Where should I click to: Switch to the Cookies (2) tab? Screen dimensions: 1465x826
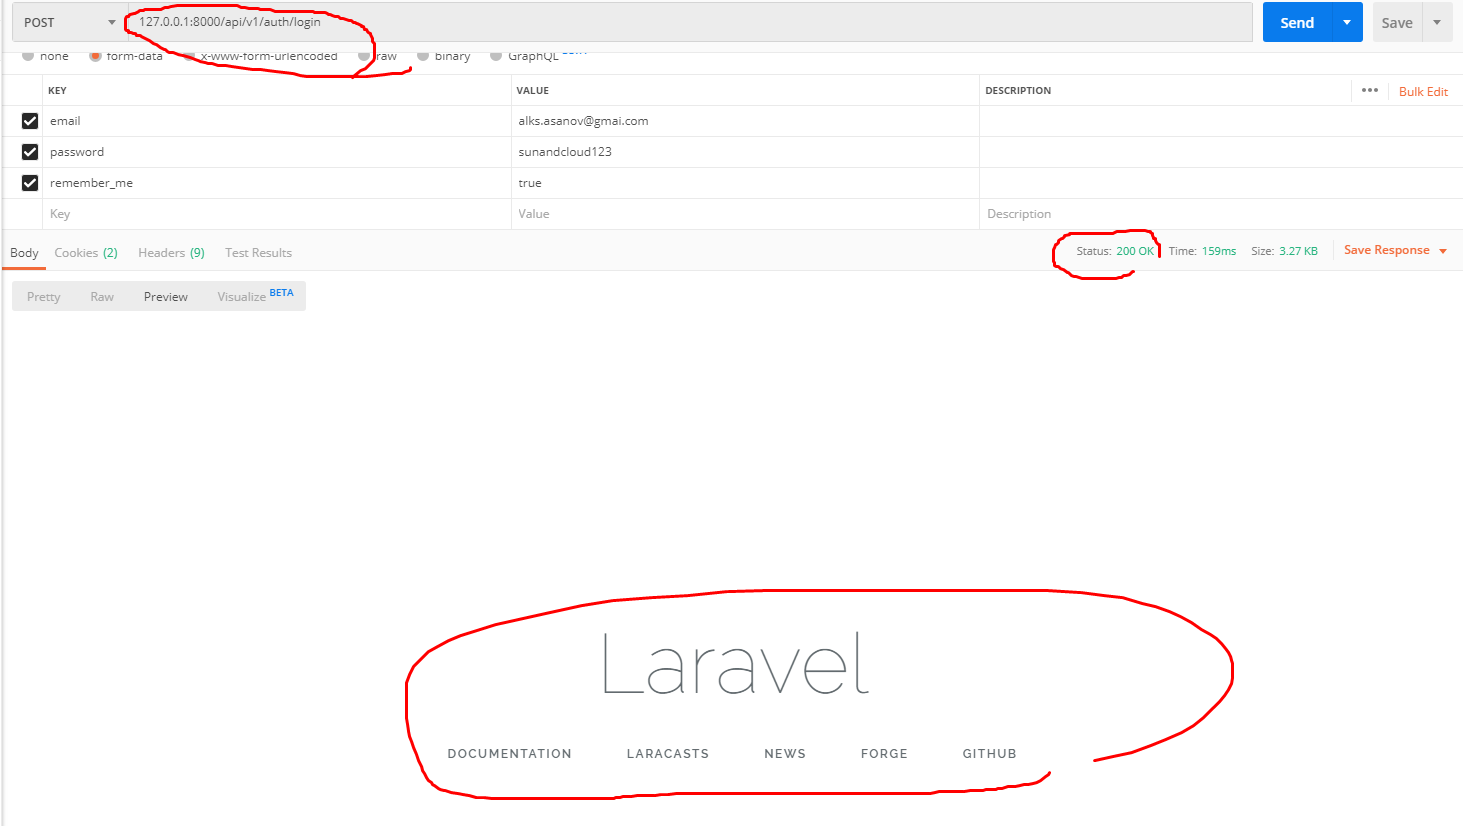[86, 253]
